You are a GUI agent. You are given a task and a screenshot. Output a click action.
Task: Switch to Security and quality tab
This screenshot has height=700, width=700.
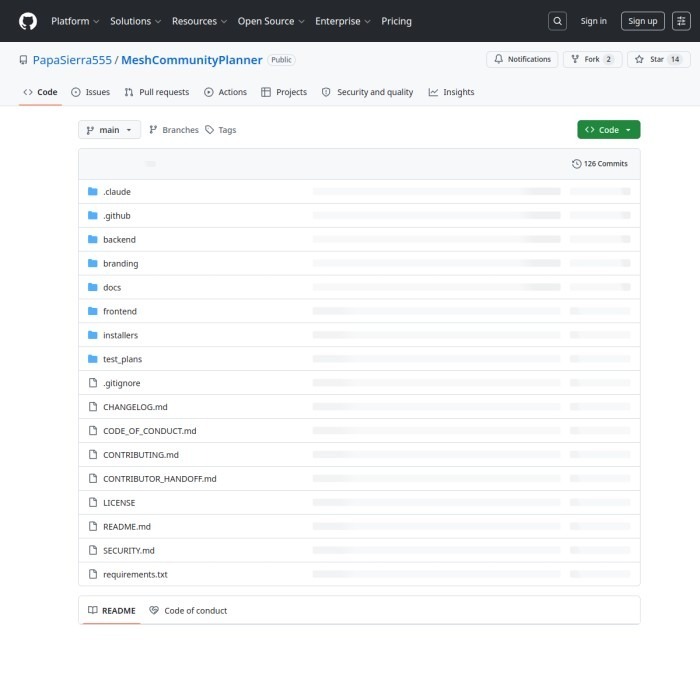click(x=367, y=92)
